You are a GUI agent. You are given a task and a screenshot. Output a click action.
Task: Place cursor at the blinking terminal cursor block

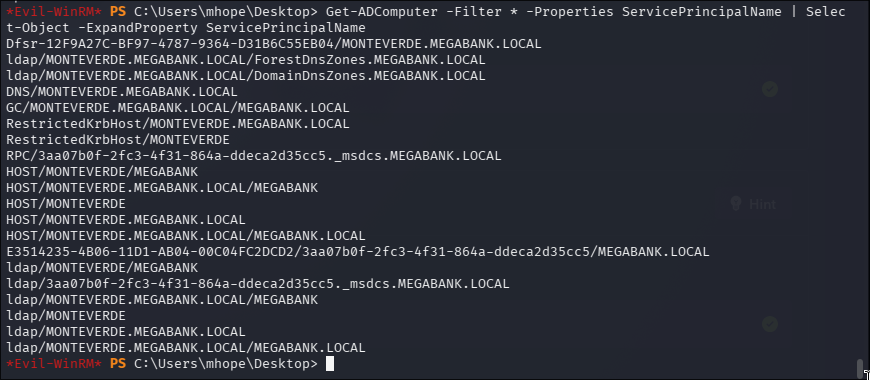pyautogui.click(x=330, y=364)
